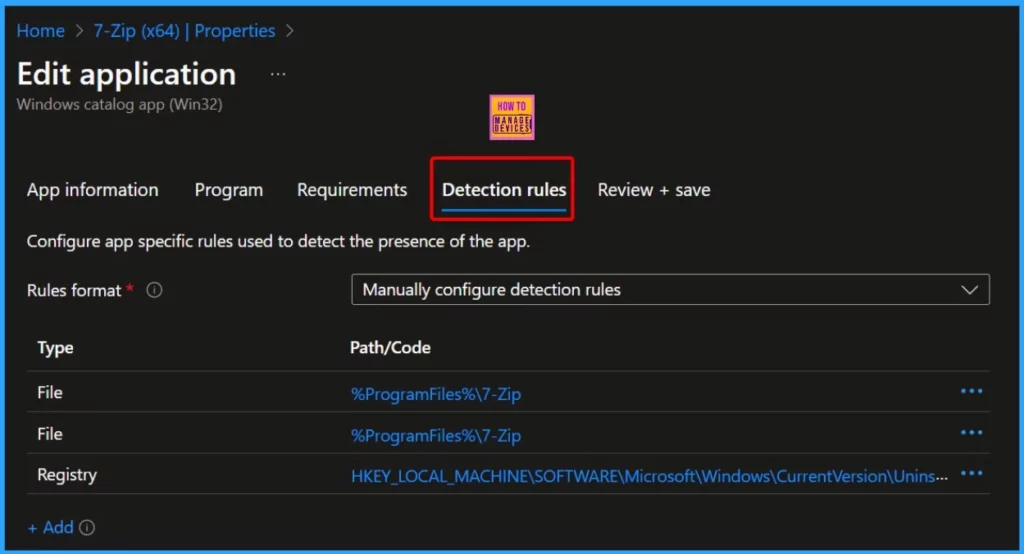1024x554 pixels.
Task: Open more options for the second File rule
Action: point(971,432)
